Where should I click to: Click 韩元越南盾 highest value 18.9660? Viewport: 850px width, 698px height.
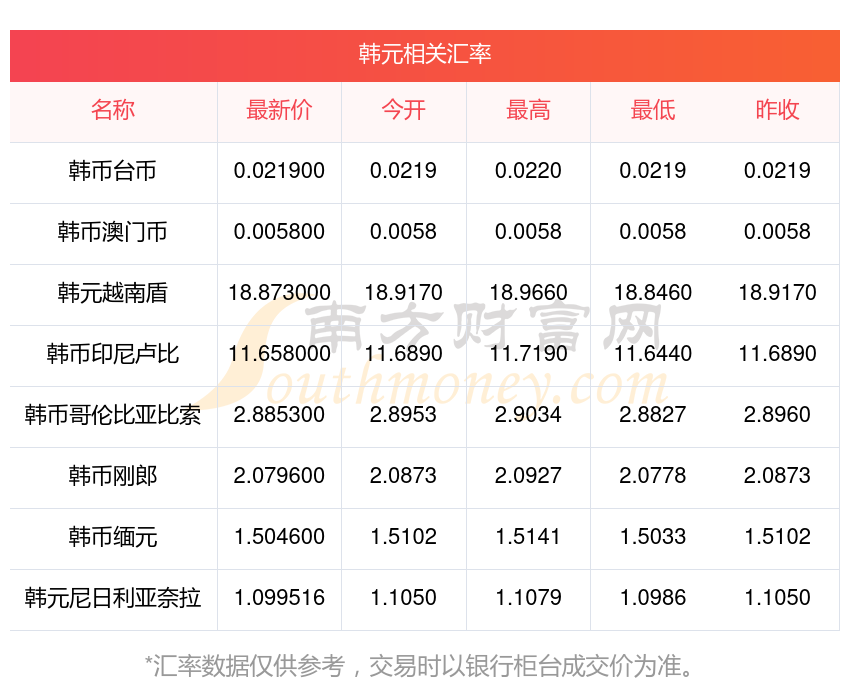pyautogui.click(x=528, y=293)
